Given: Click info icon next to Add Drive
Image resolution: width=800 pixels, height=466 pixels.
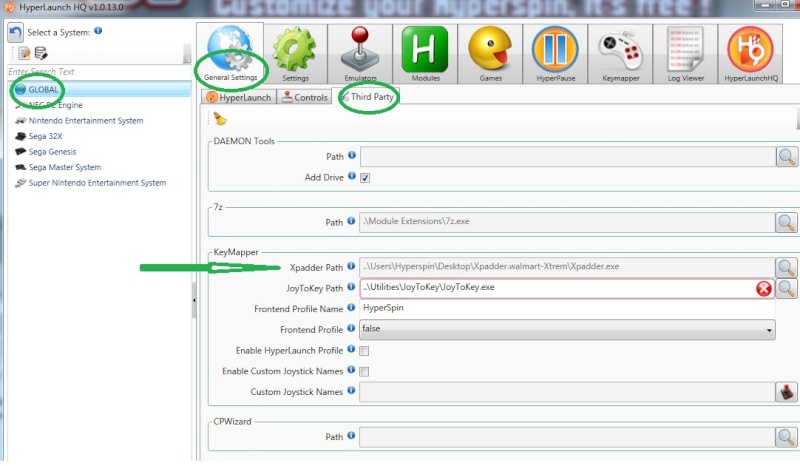Looking at the screenshot, I should [352, 176].
